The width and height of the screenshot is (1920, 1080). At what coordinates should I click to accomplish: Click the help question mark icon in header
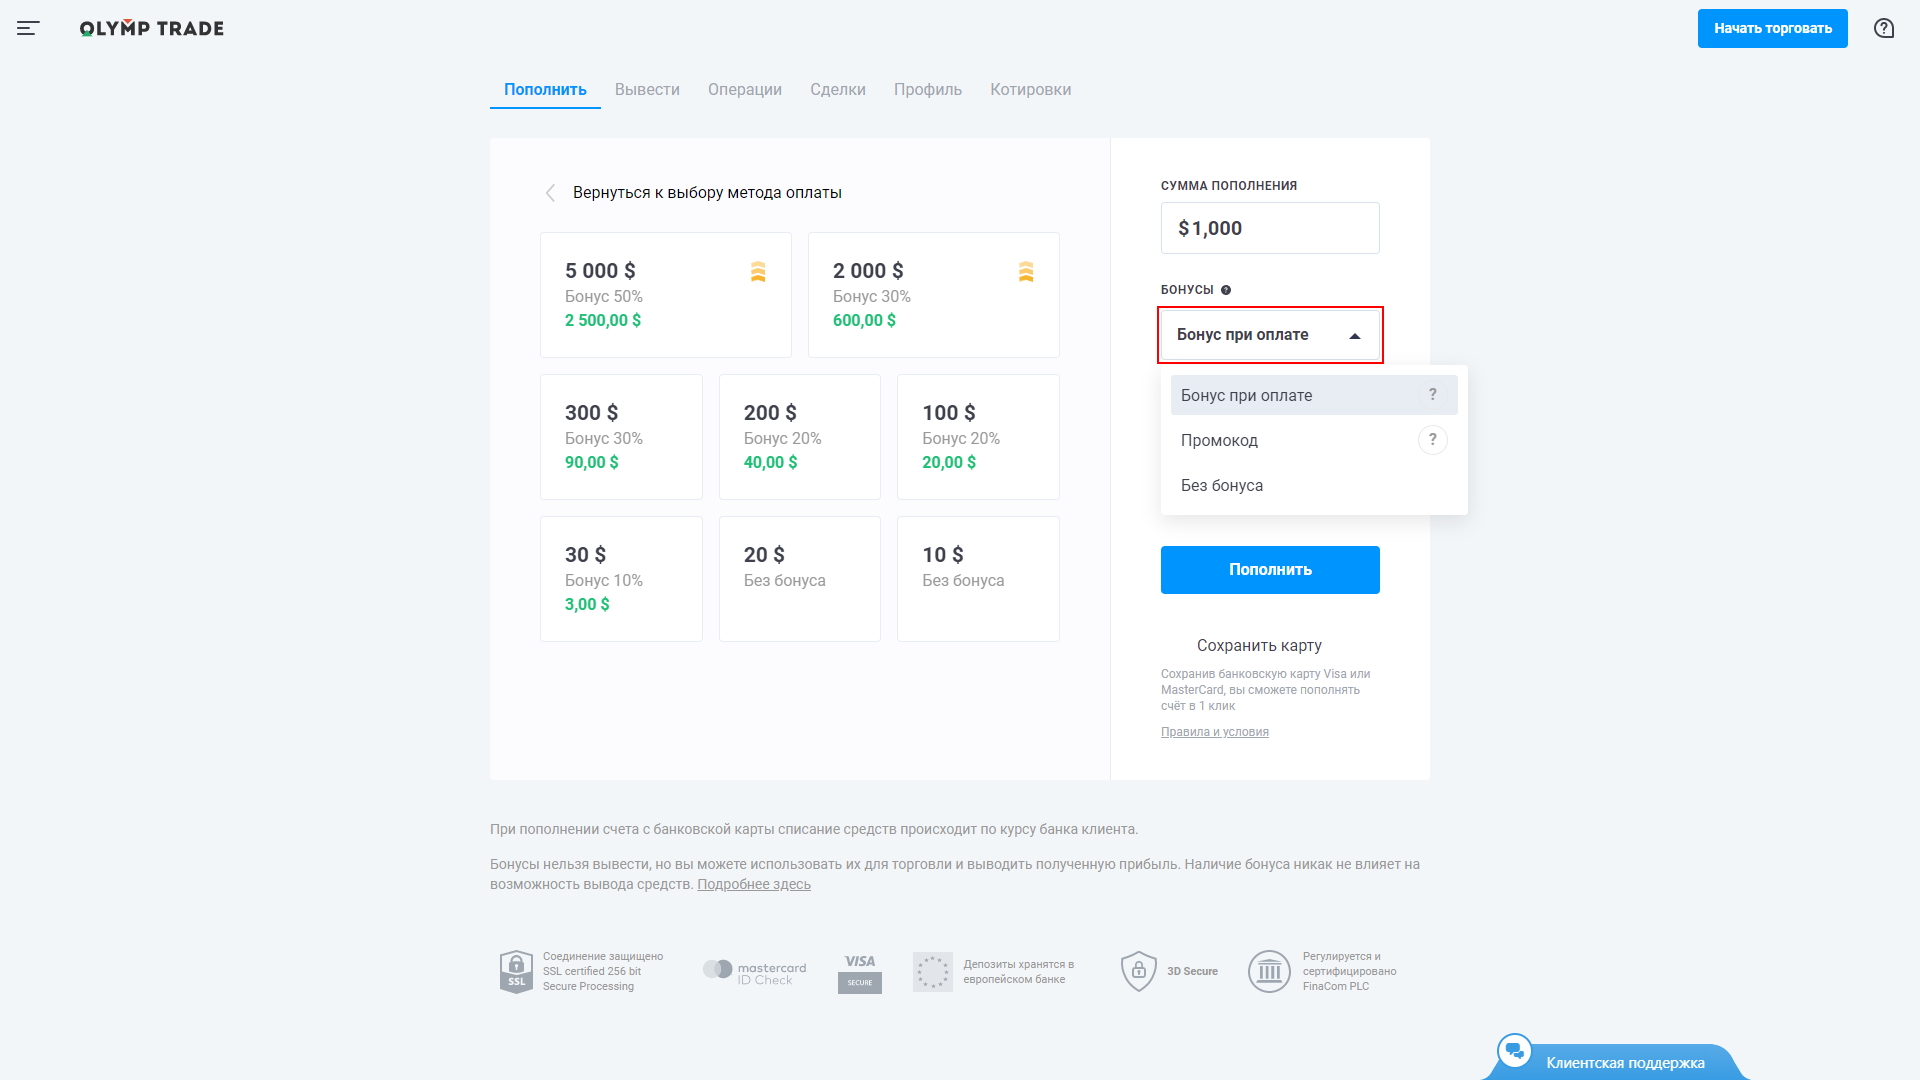click(x=1884, y=29)
